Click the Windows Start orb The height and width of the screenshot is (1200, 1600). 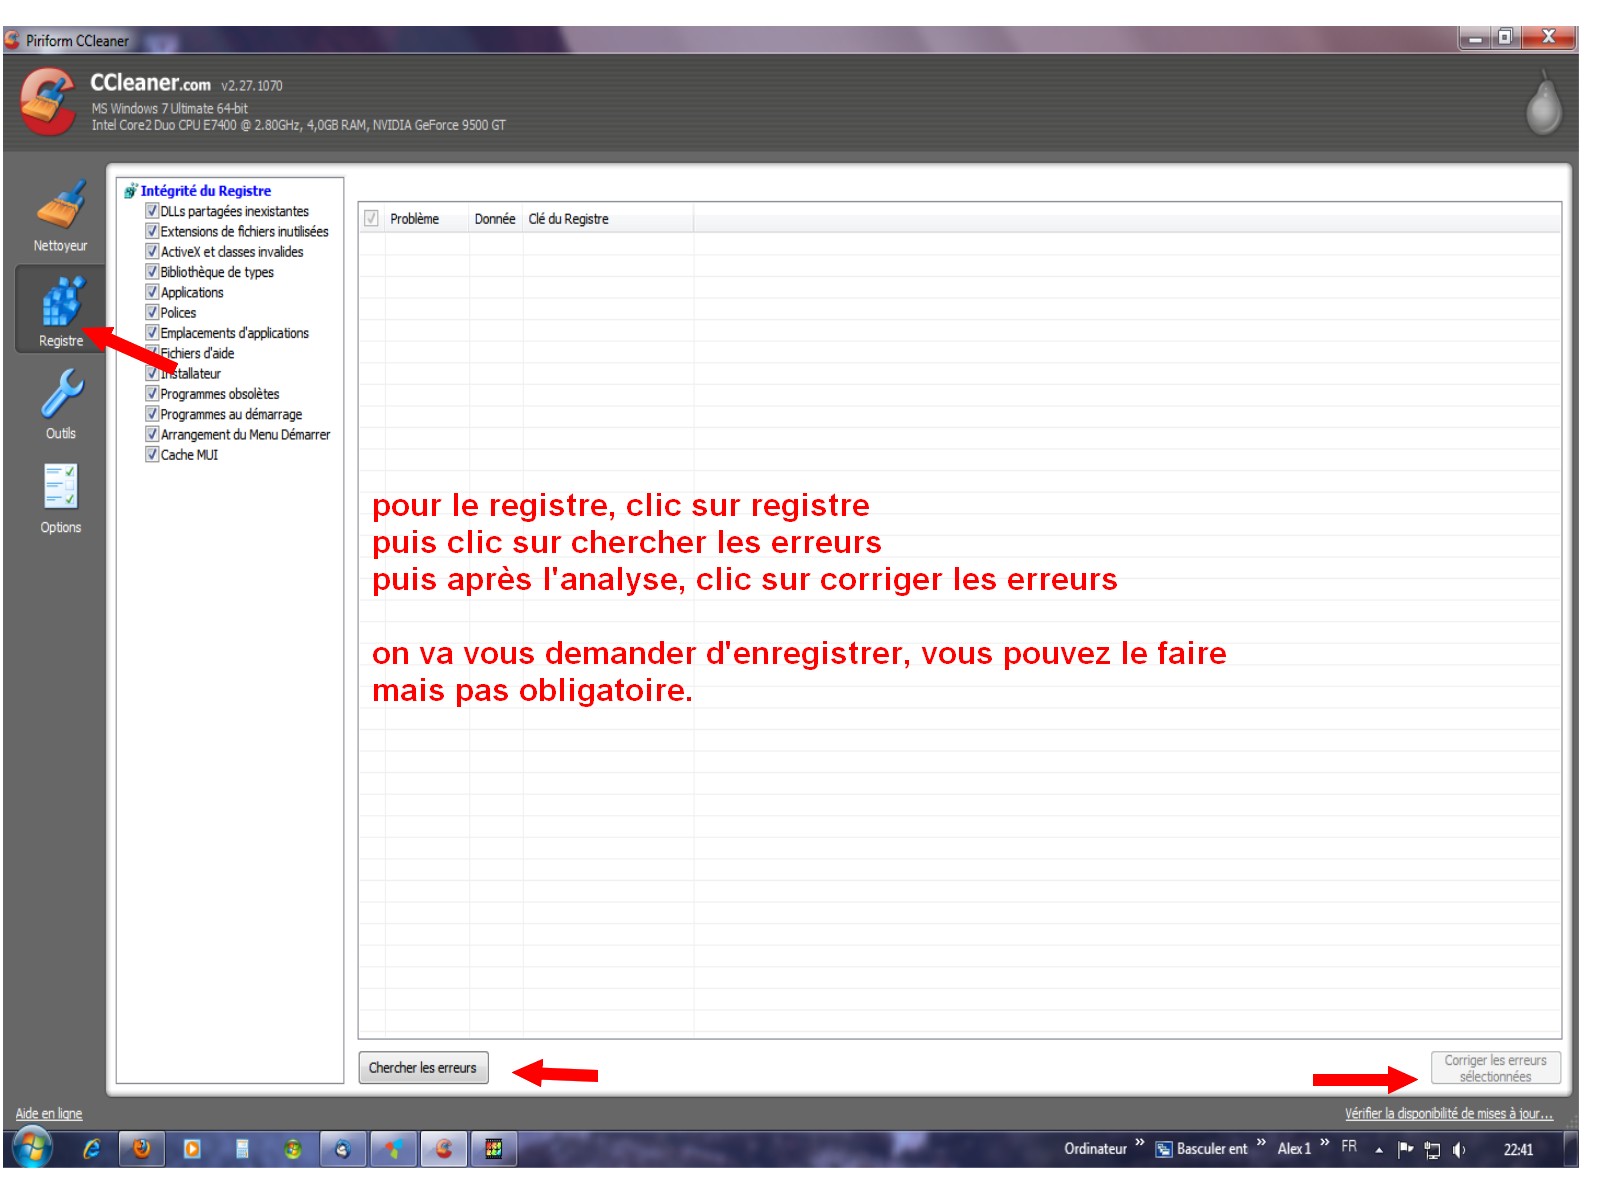32,1148
